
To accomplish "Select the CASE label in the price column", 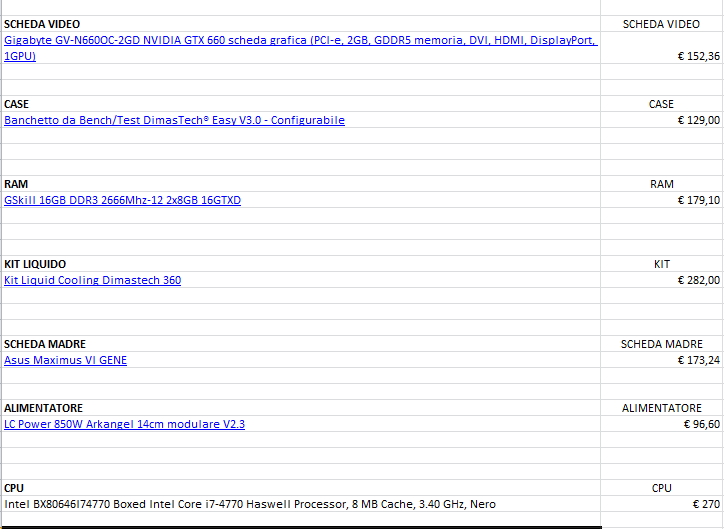I will coord(661,104).
